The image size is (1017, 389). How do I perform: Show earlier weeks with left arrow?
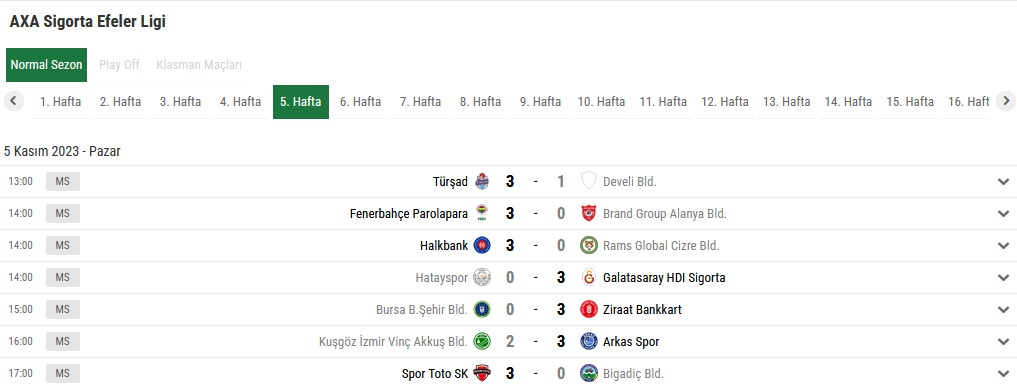(x=13, y=101)
